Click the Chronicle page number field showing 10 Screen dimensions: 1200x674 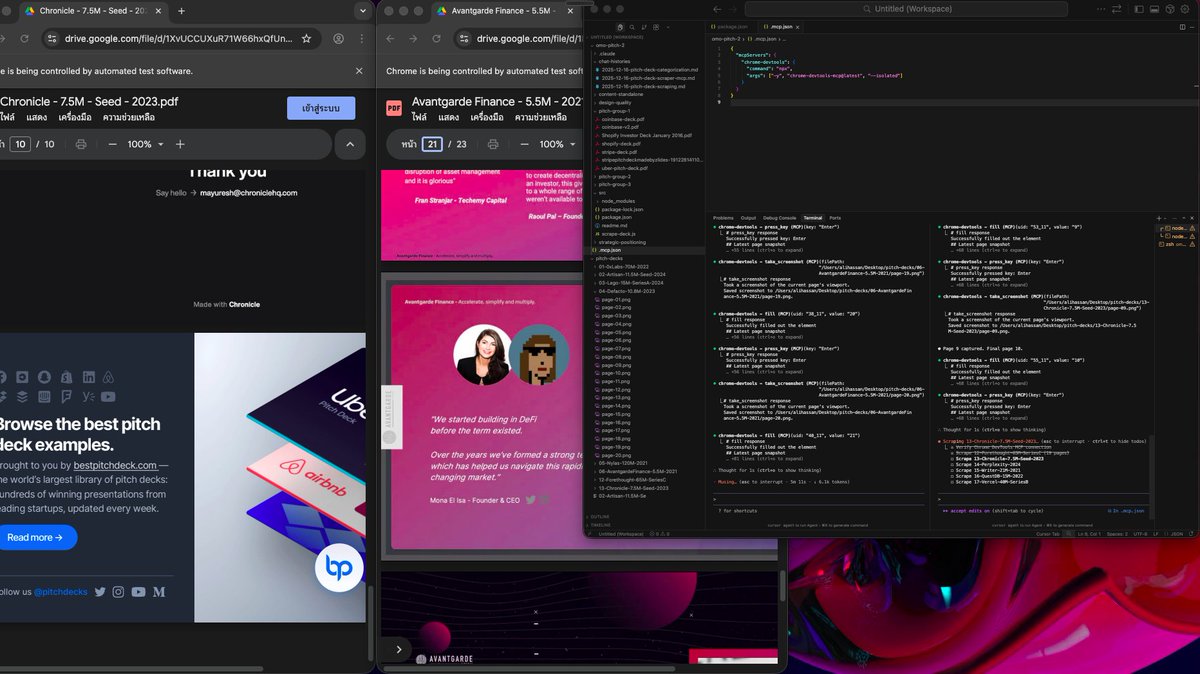[x=20, y=144]
